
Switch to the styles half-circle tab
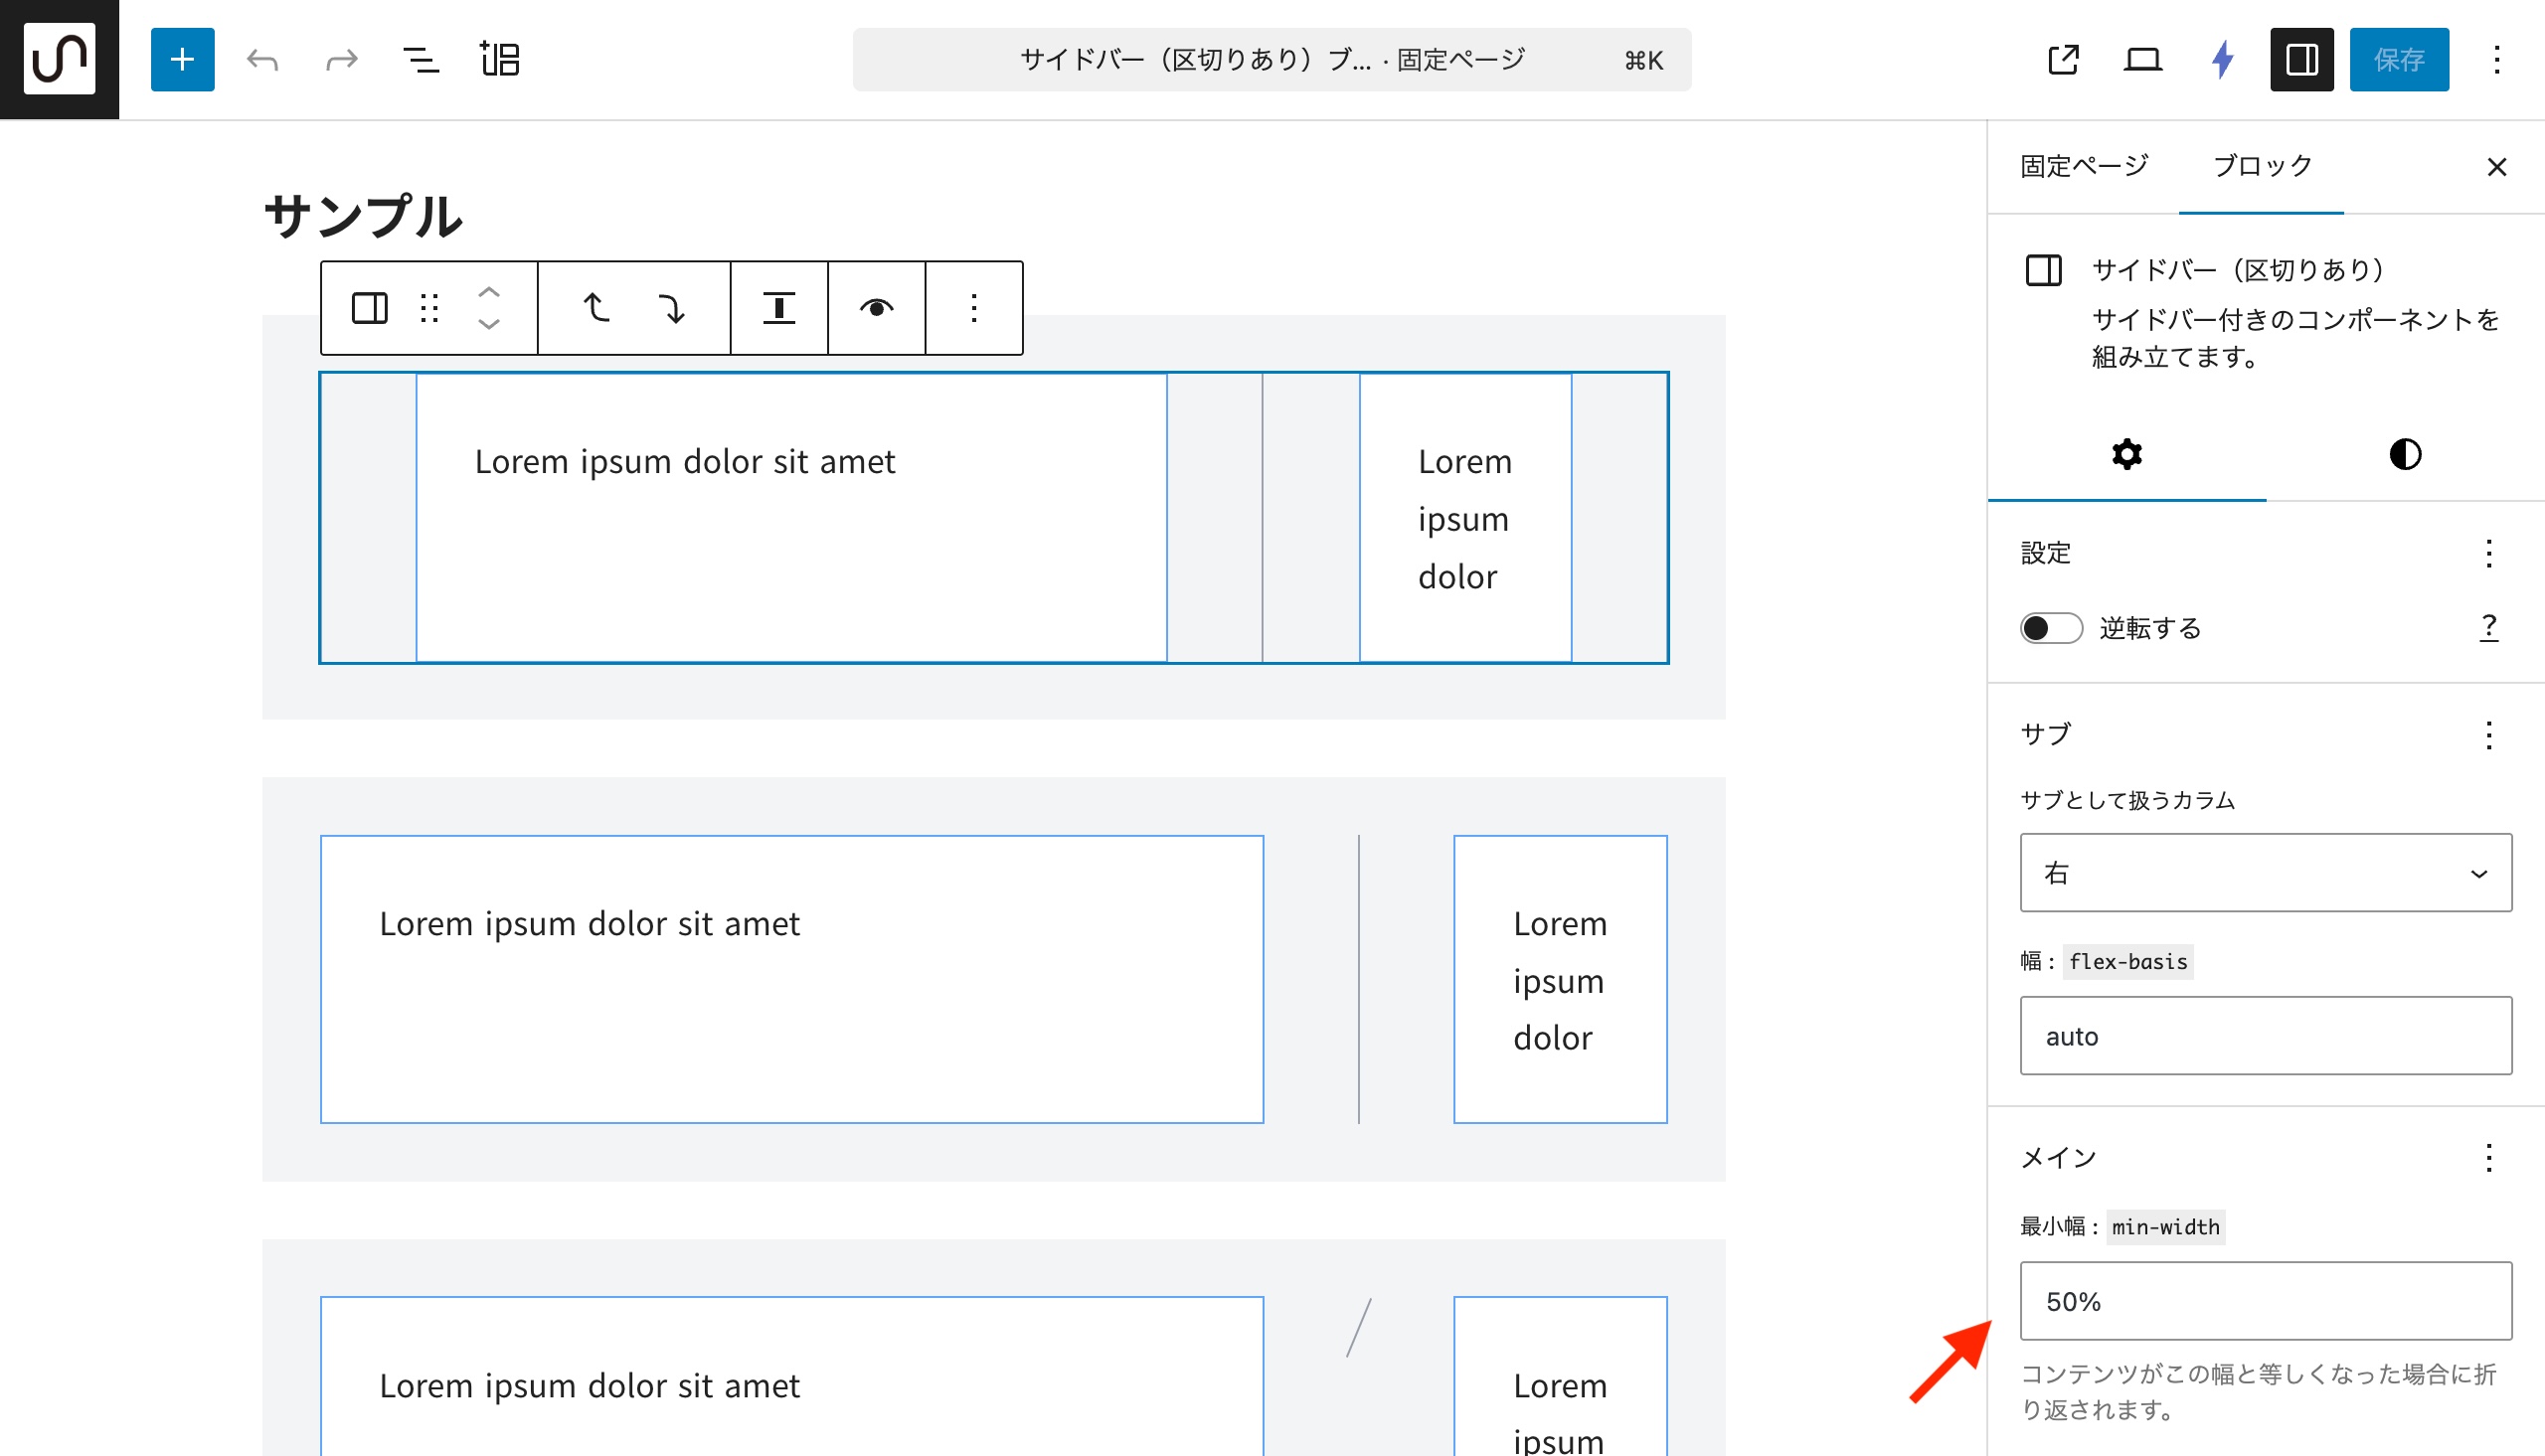tap(2404, 455)
